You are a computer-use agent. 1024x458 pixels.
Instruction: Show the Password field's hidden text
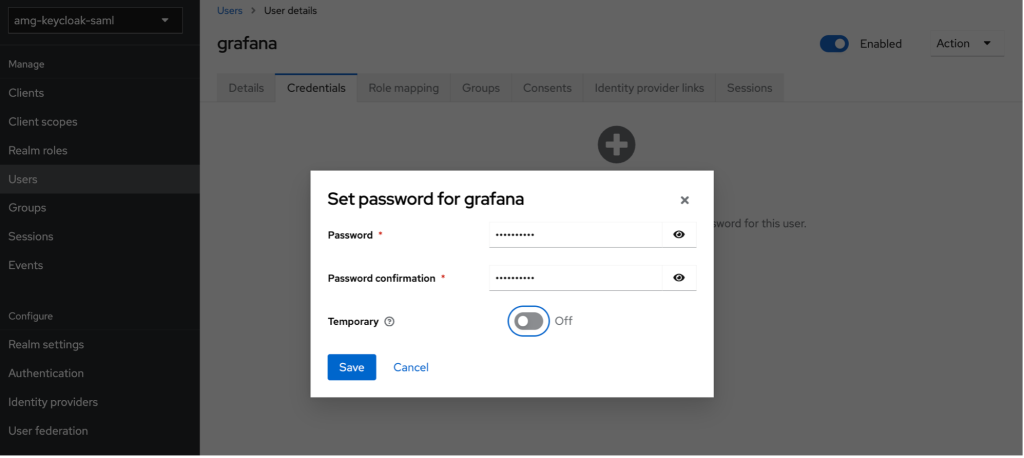[x=679, y=235]
